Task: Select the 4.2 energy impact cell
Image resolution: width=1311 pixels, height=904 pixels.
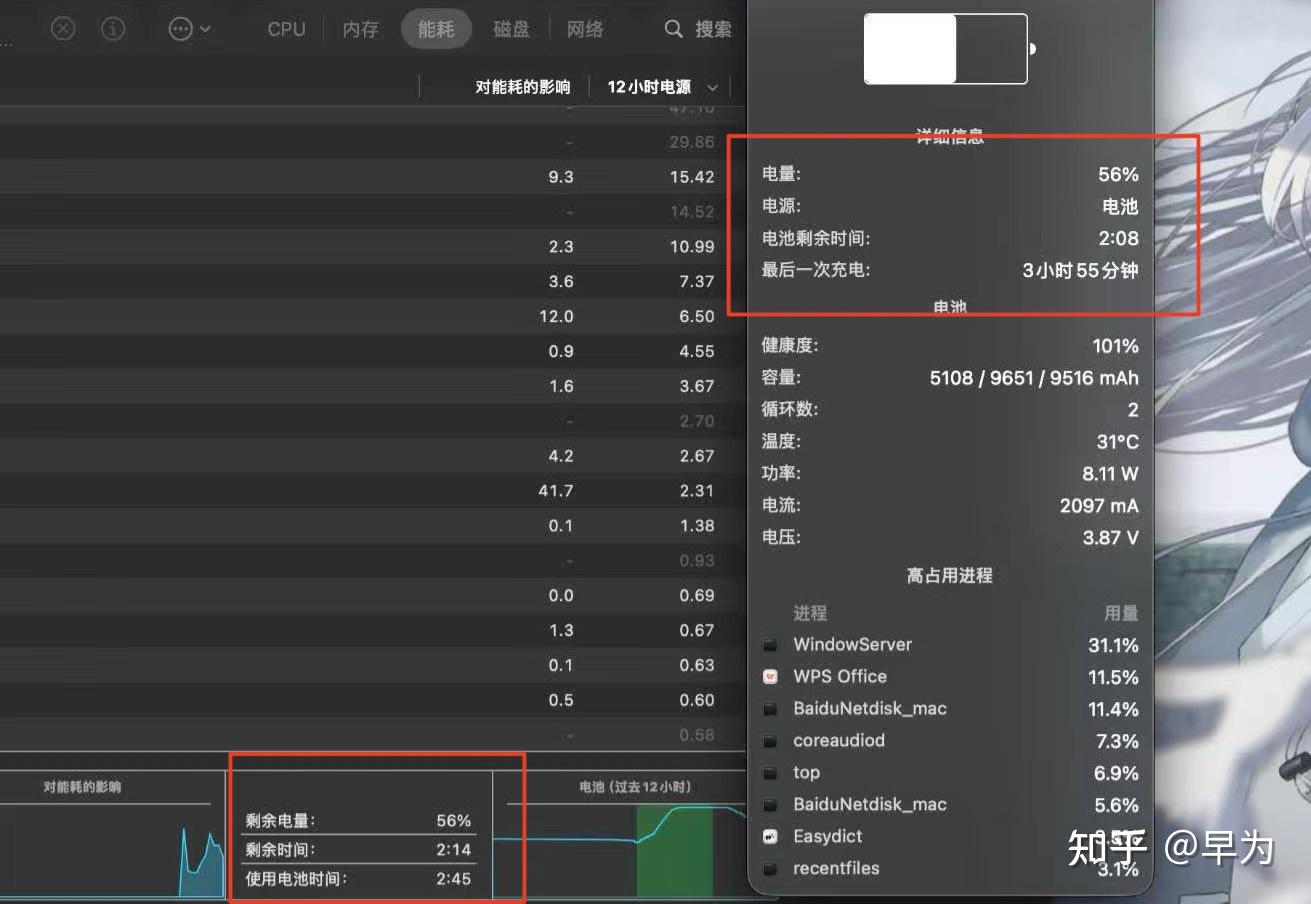Action: (561, 456)
